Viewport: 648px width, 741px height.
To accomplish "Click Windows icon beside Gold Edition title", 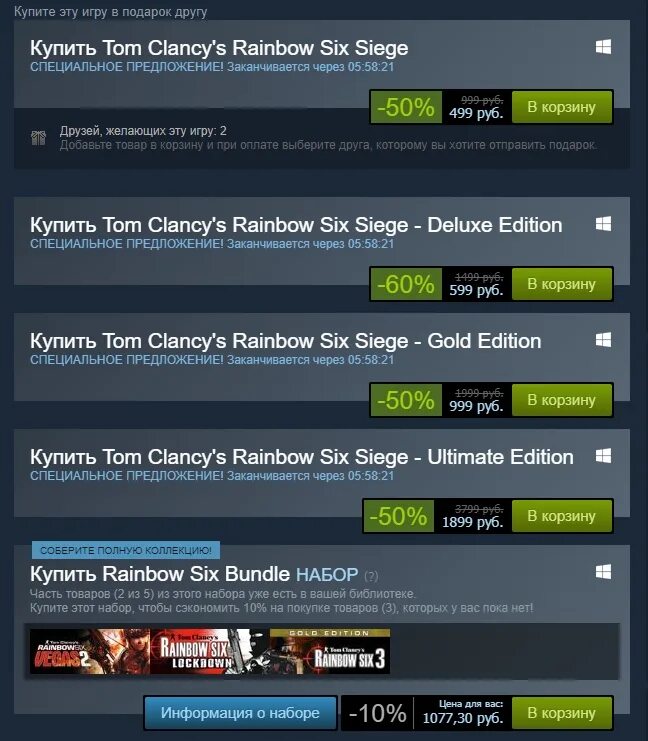I will (x=603, y=340).
